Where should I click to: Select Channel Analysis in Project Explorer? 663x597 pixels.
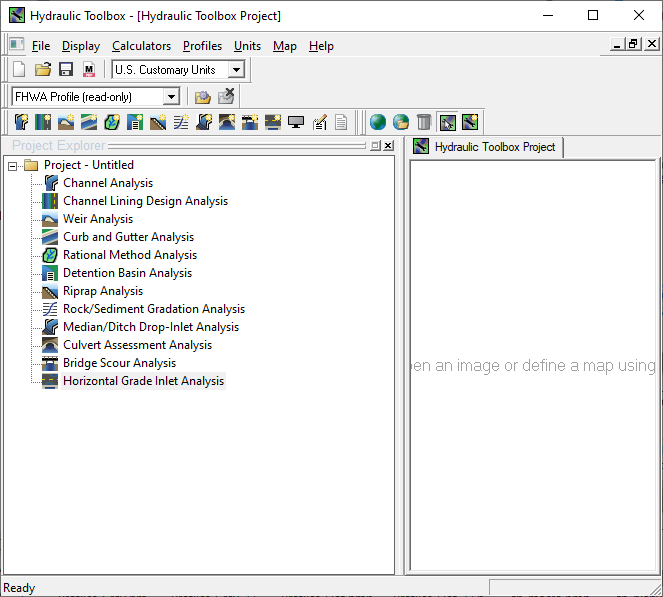tap(108, 183)
